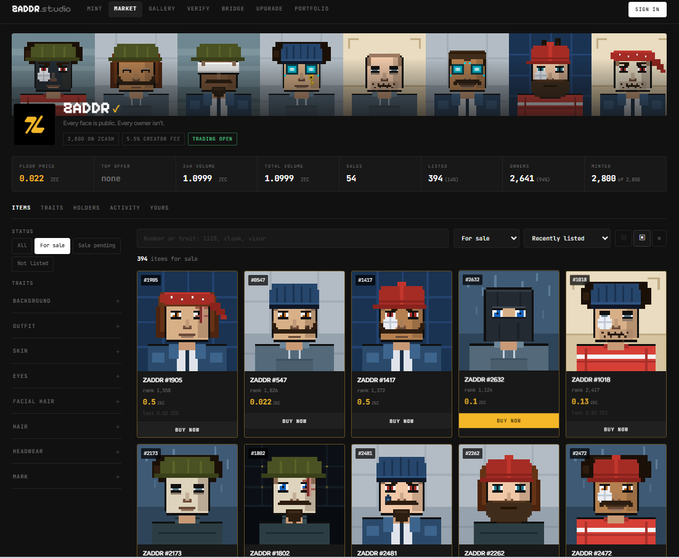Click the #1018 badge on the card
Viewport: 679px width, 558px height.
click(579, 280)
